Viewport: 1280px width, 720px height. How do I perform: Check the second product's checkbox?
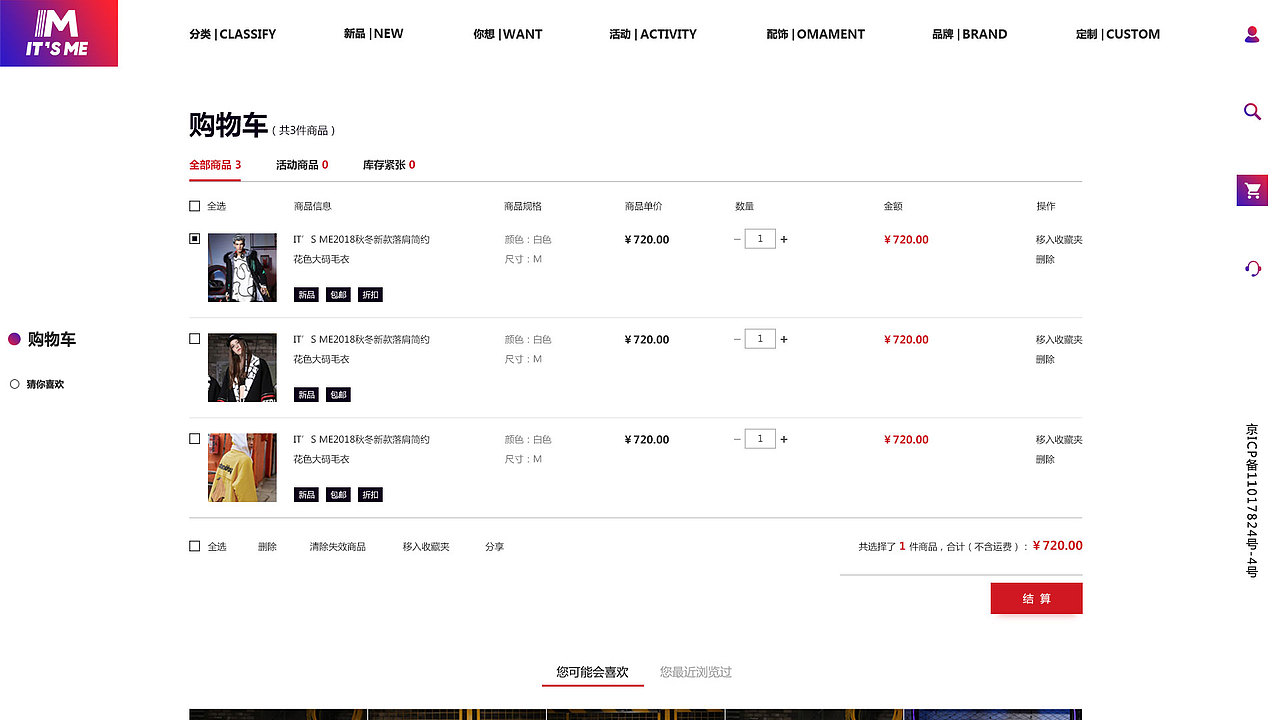(x=194, y=339)
